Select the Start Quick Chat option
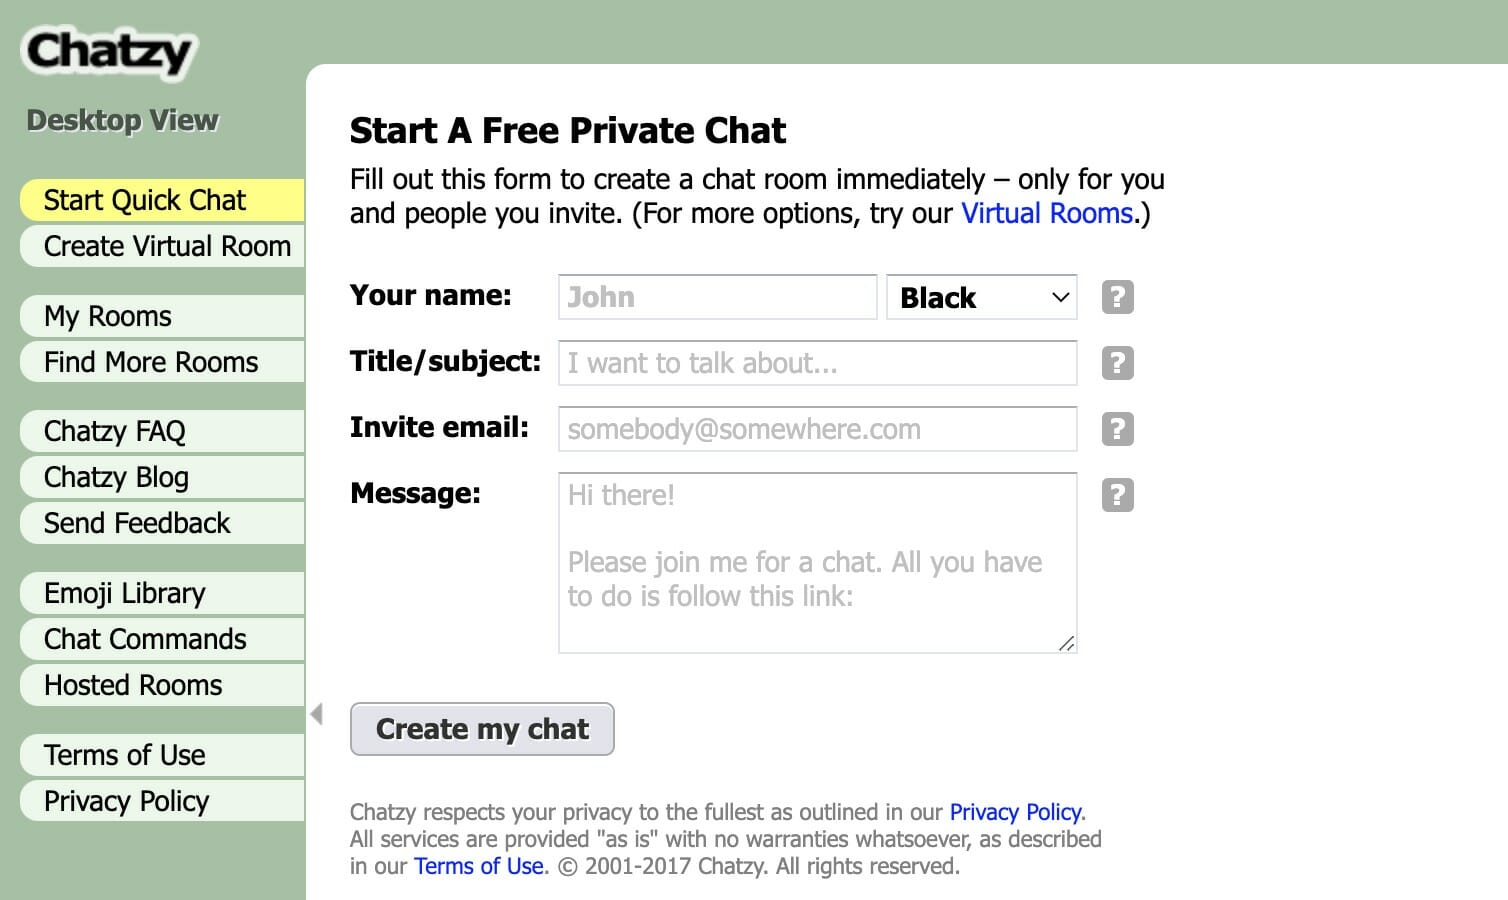 point(144,200)
